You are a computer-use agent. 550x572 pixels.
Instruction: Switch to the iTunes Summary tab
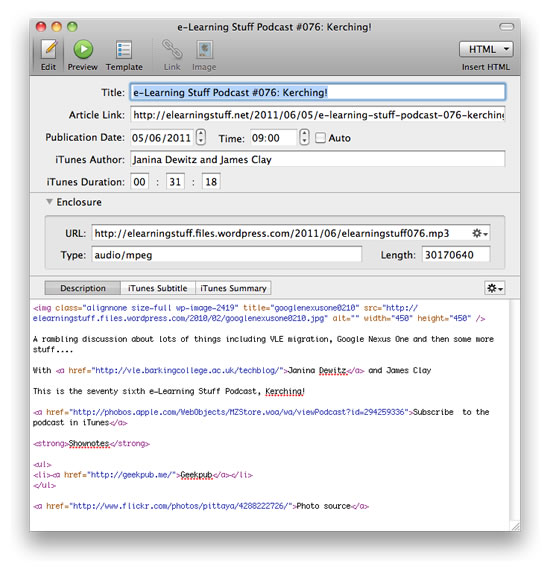[x=233, y=288]
